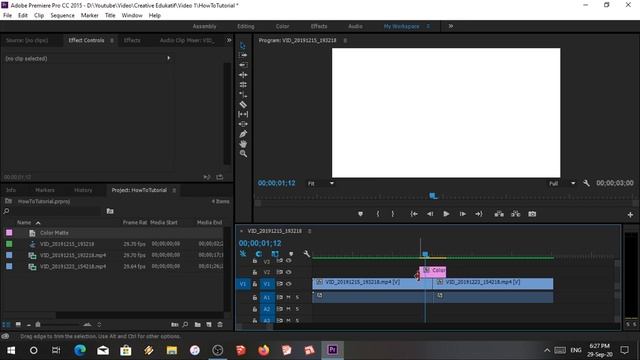
Task: Switch to the Effects panel tab
Action: coord(132,40)
